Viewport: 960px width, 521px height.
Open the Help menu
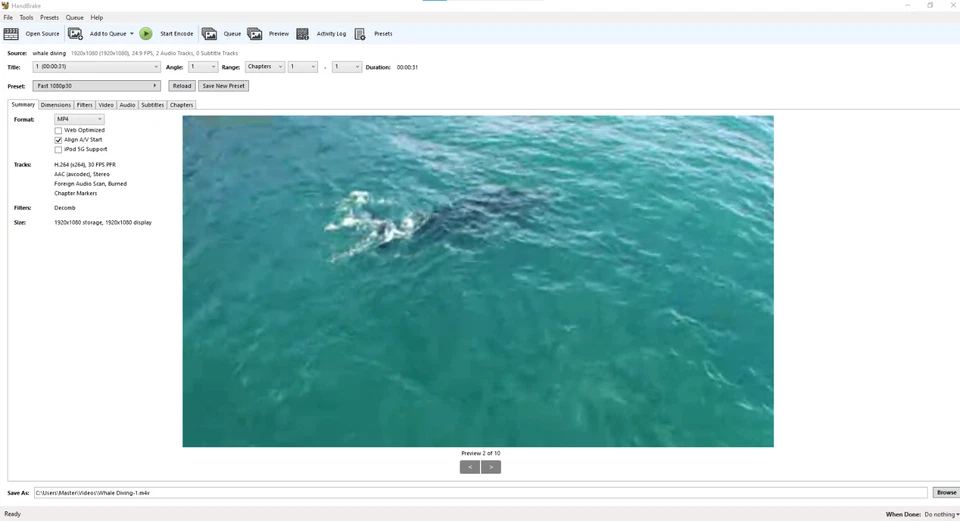coord(97,18)
